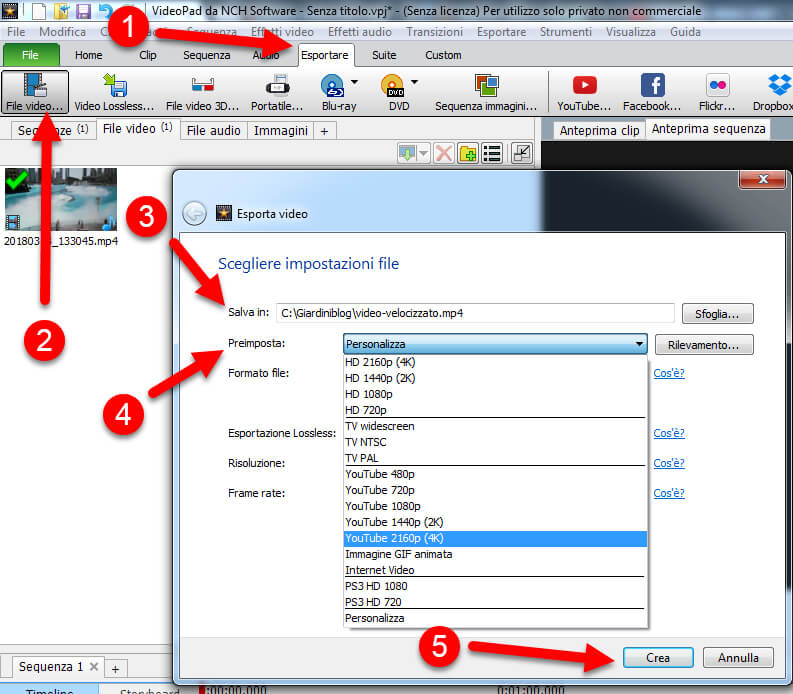Open the Guida menu

685,32
